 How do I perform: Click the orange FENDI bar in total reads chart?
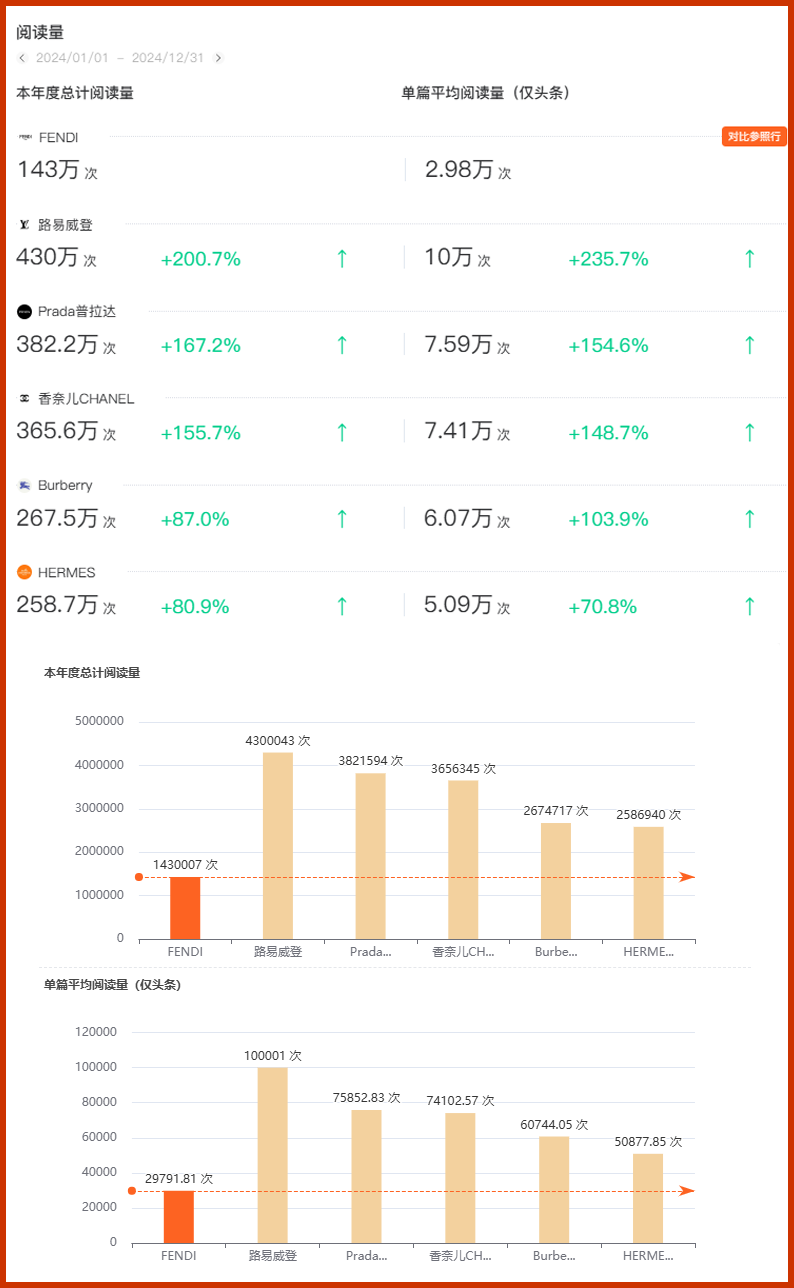click(x=185, y=908)
